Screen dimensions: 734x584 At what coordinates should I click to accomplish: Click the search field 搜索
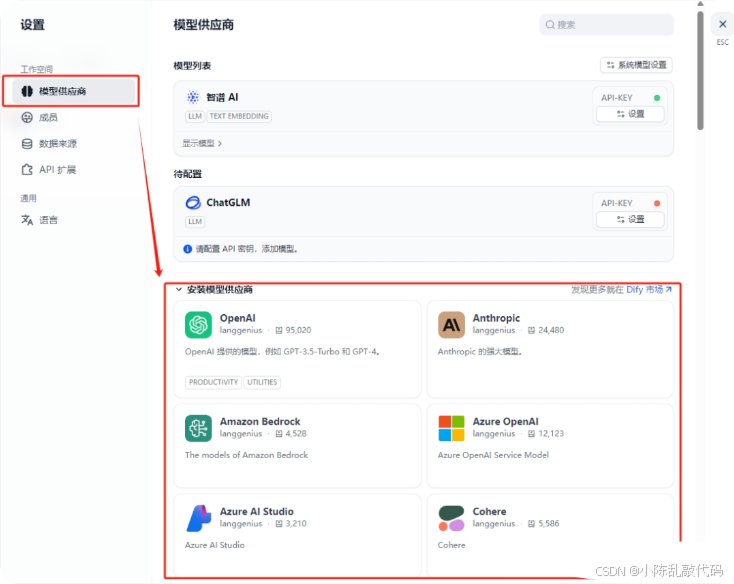606,24
